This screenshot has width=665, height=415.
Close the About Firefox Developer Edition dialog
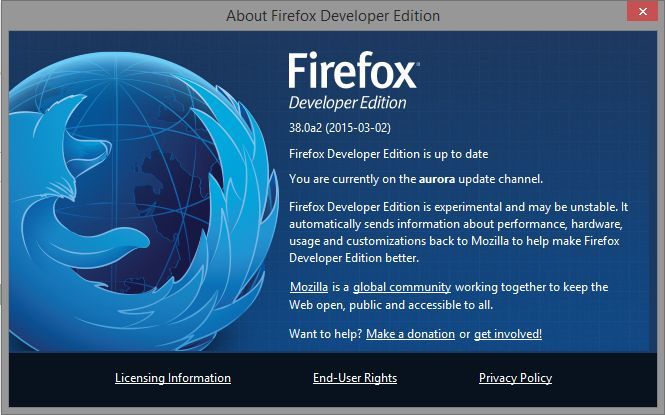click(643, 11)
